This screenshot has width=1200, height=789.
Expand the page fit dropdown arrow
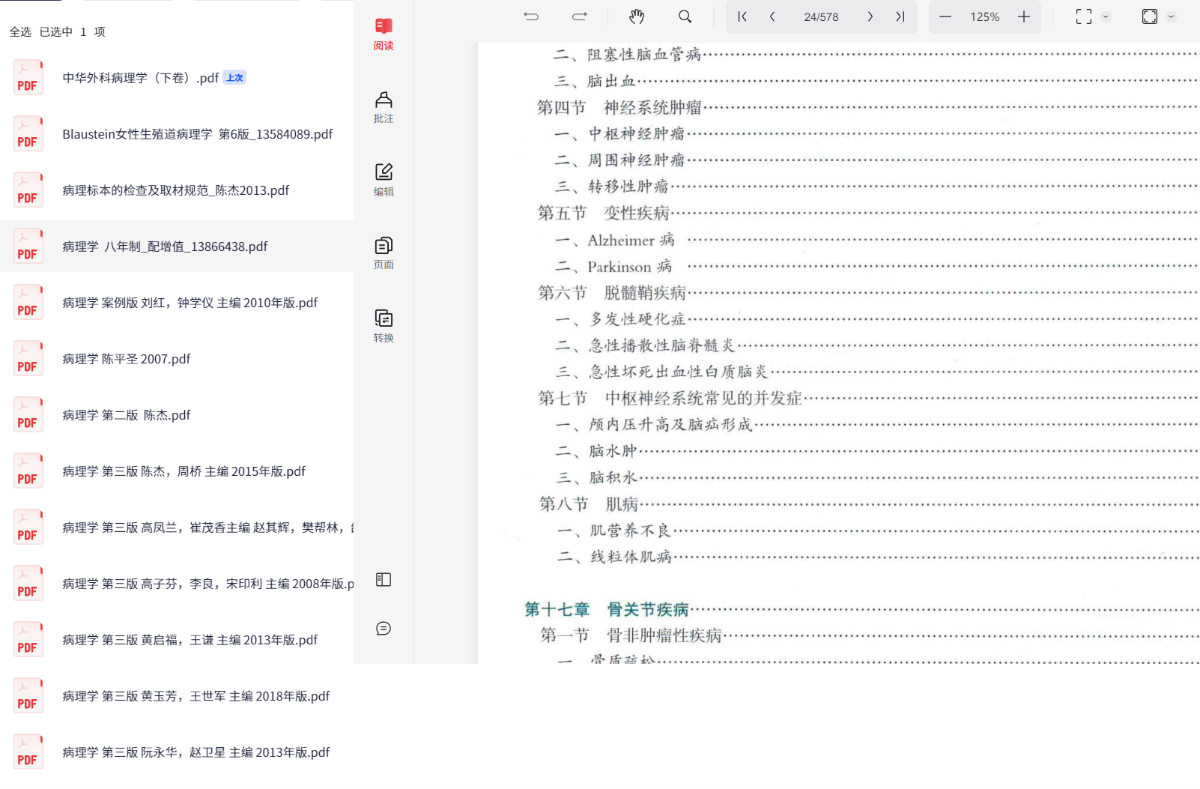pyautogui.click(x=1171, y=17)
